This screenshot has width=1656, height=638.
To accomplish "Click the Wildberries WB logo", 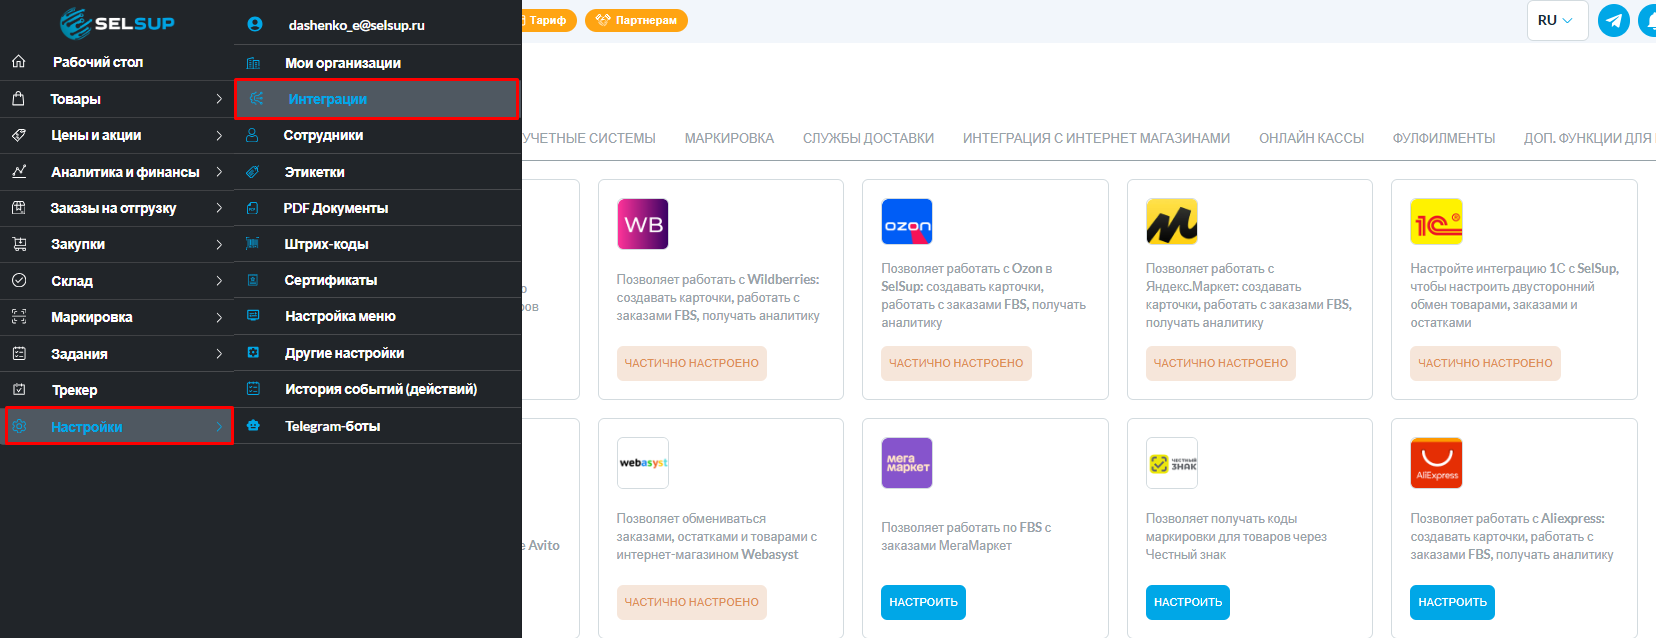I will (x=643, y=224).
